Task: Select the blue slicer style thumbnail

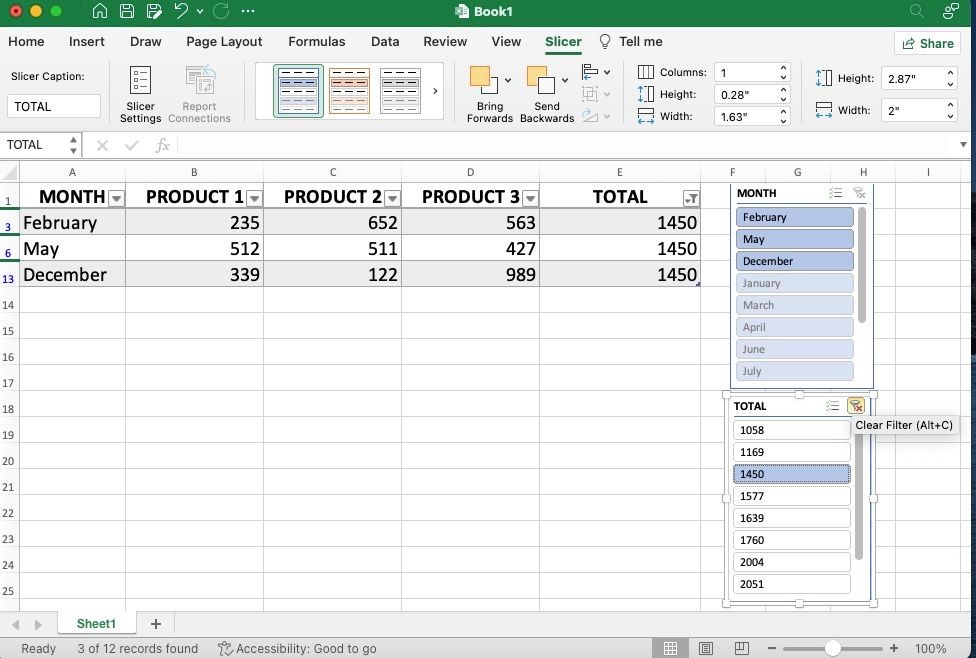Action: 298,91
